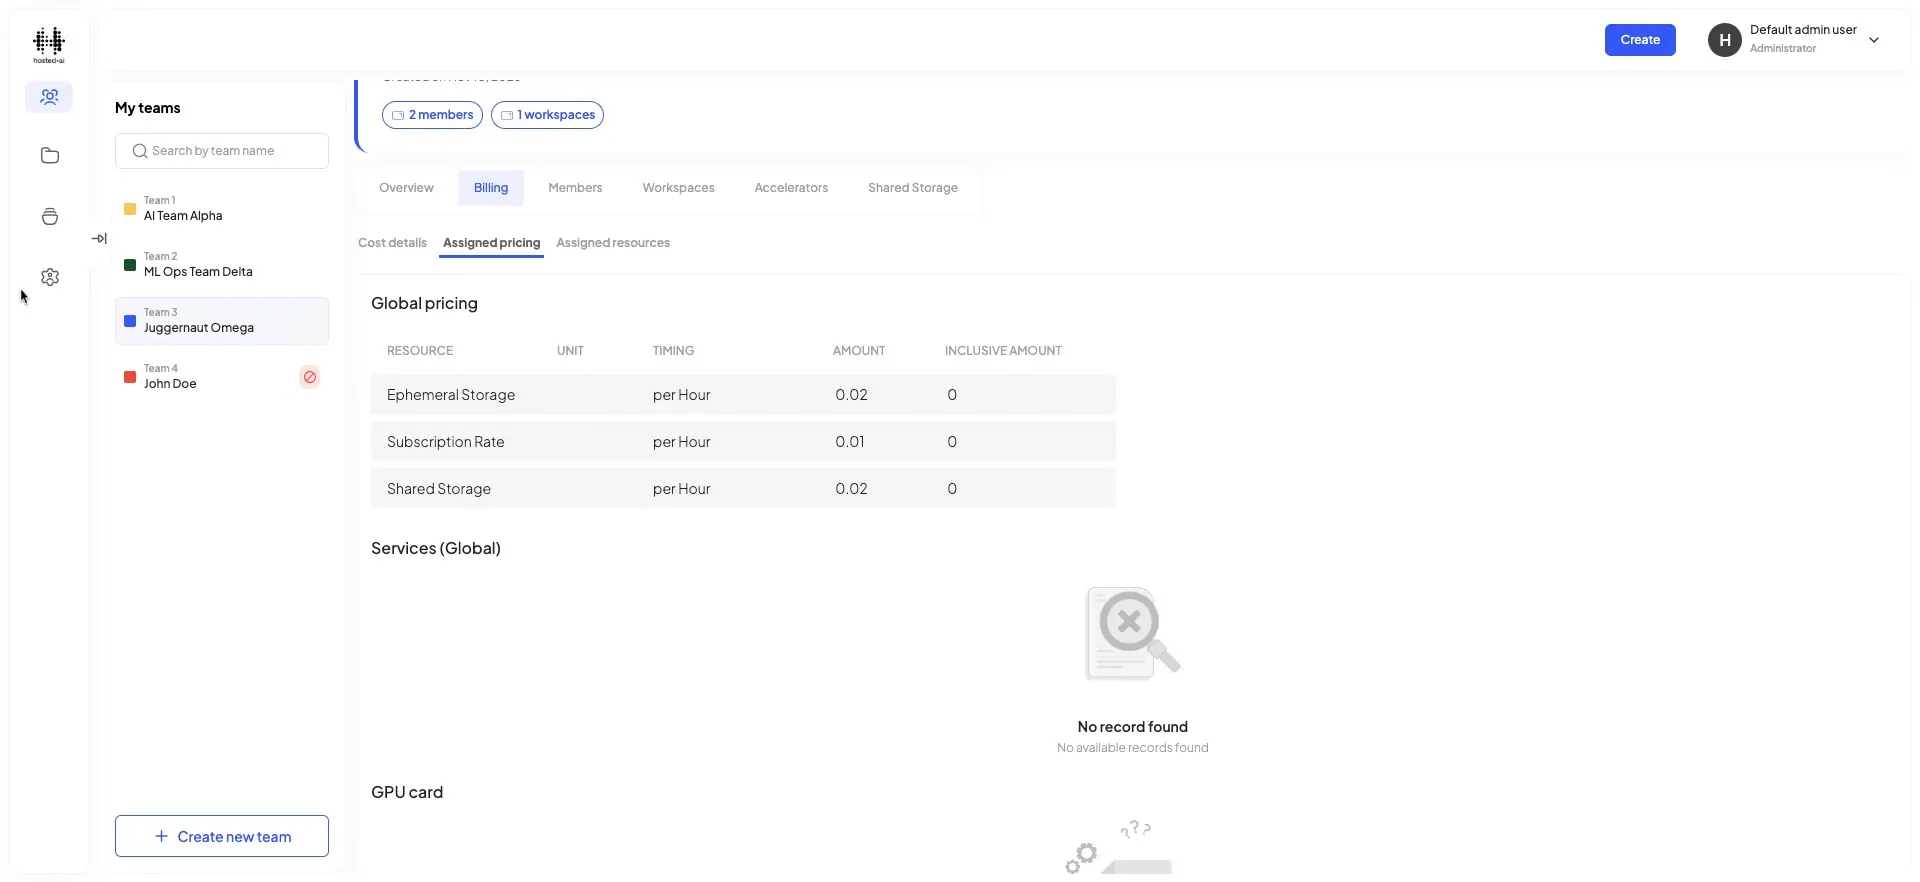The height and width of the screenshot is (882, 1920).
Task: Click the 0.01 amount for Subscription Rate
Action: click(x=850, y=442)
